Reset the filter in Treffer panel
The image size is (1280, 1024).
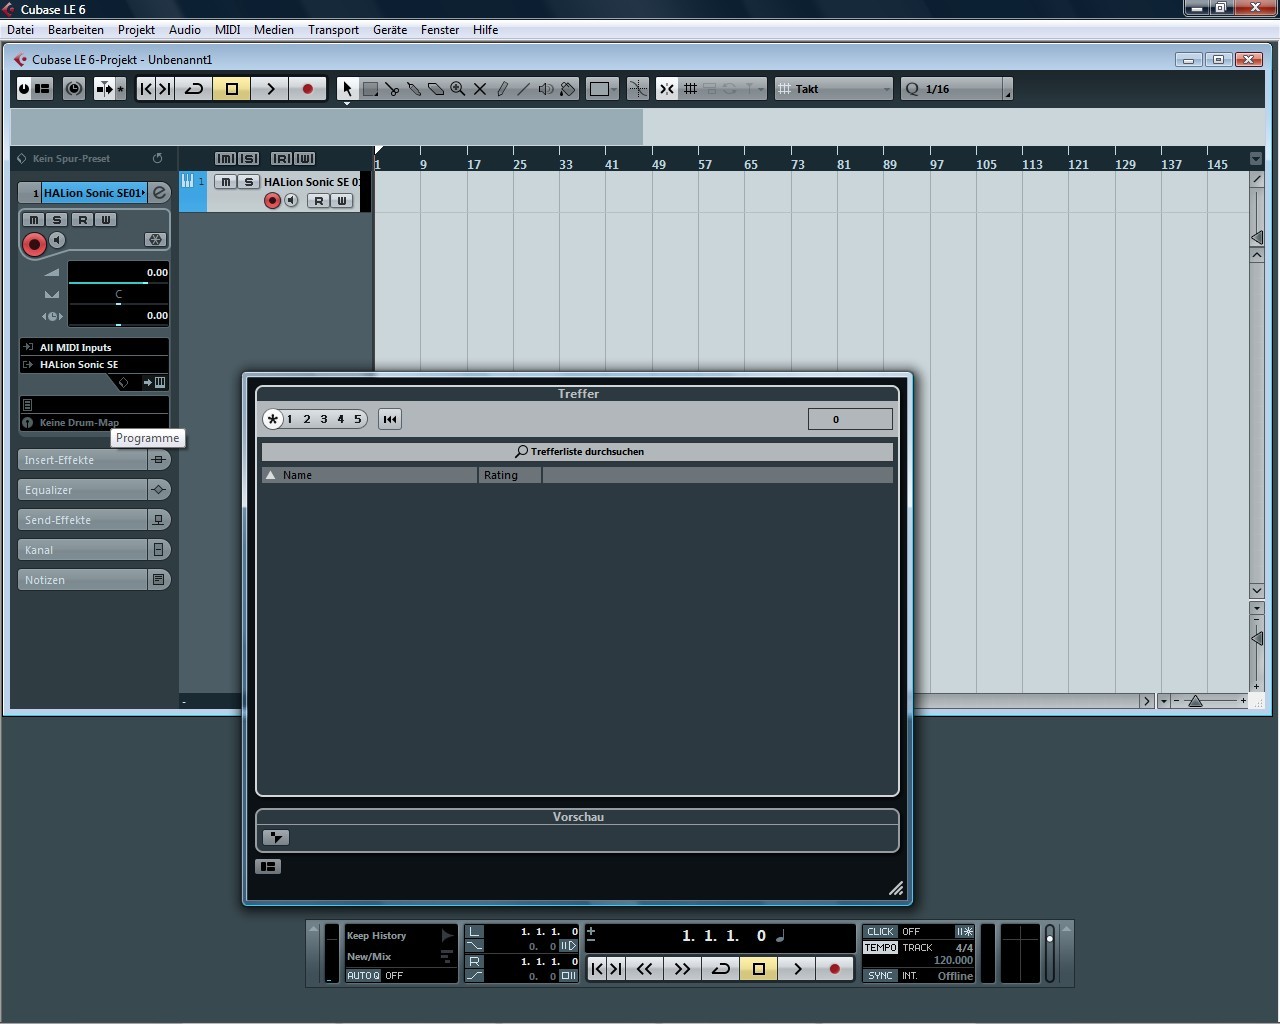click(x=390, y=419)
